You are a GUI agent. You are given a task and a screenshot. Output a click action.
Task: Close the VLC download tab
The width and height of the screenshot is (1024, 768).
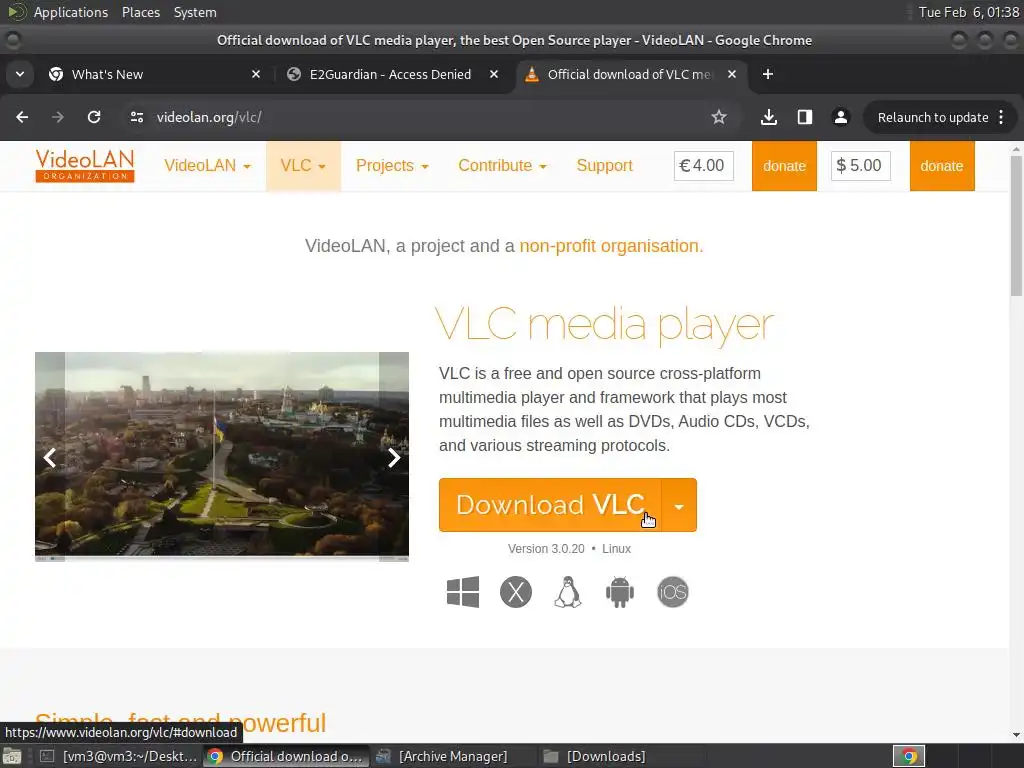tap(731, 74)
